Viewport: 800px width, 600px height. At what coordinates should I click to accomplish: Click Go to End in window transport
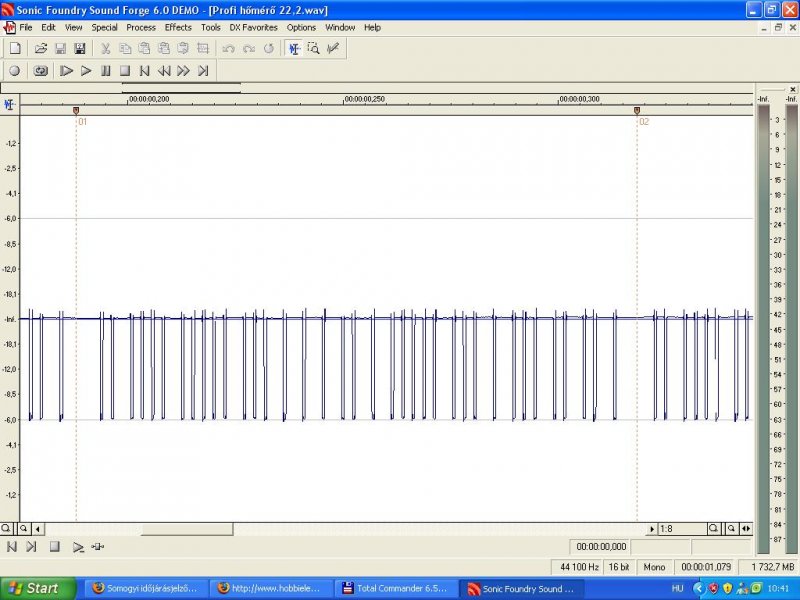coord(32,547)
